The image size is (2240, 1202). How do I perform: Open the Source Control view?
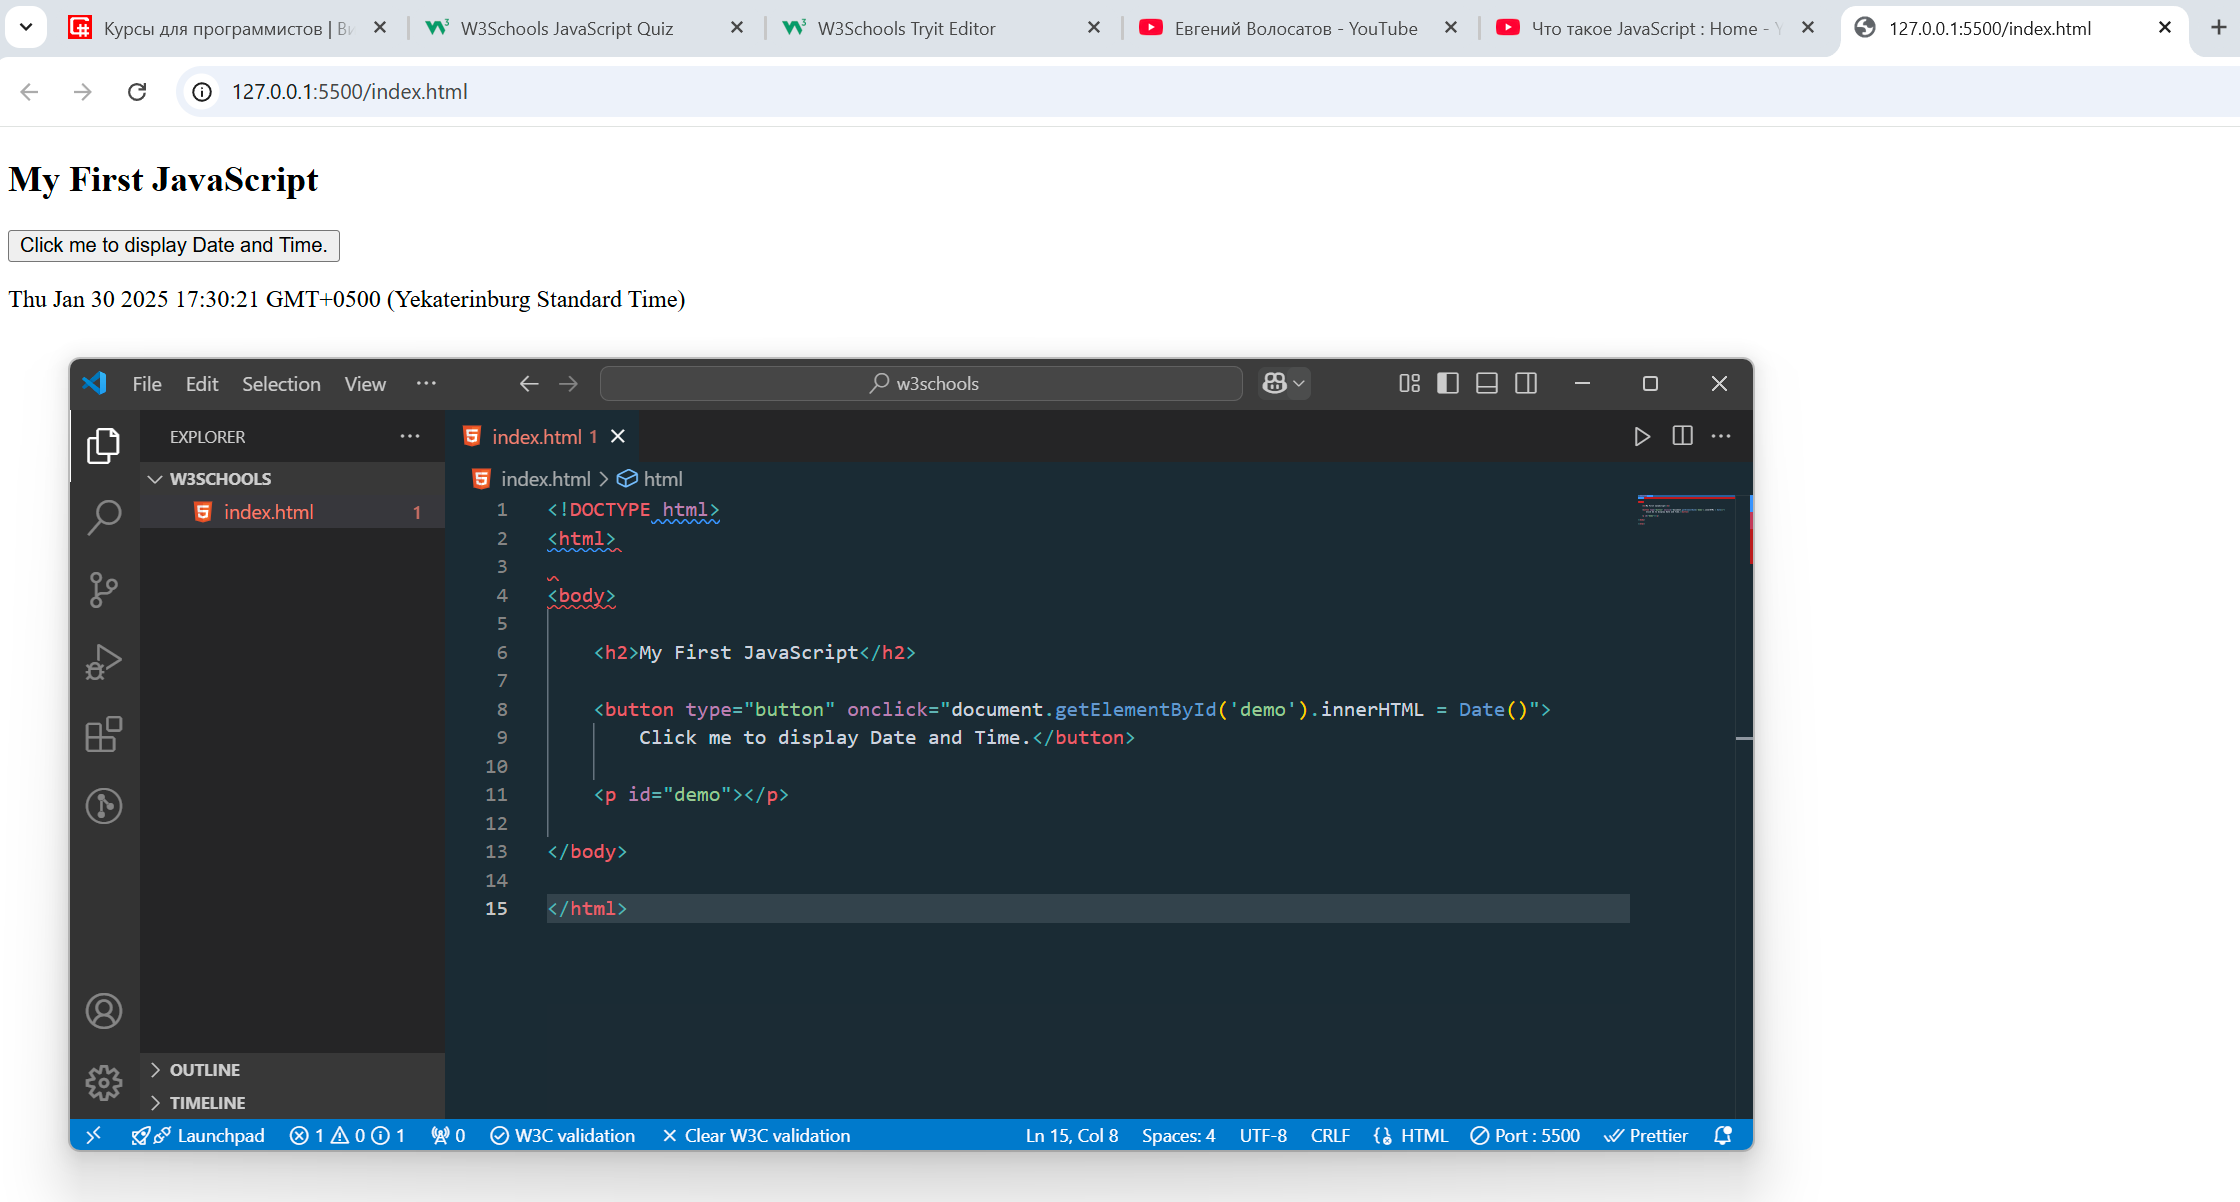click(103, 590)
